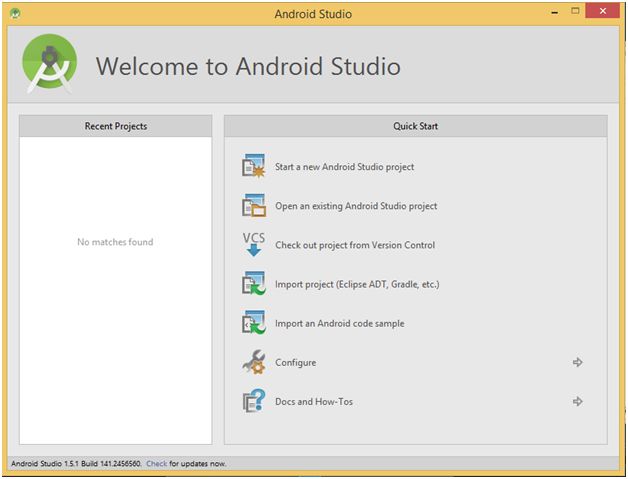Click the Check for updates link
This screenshot has width=628, height=479.
point(157,463)
